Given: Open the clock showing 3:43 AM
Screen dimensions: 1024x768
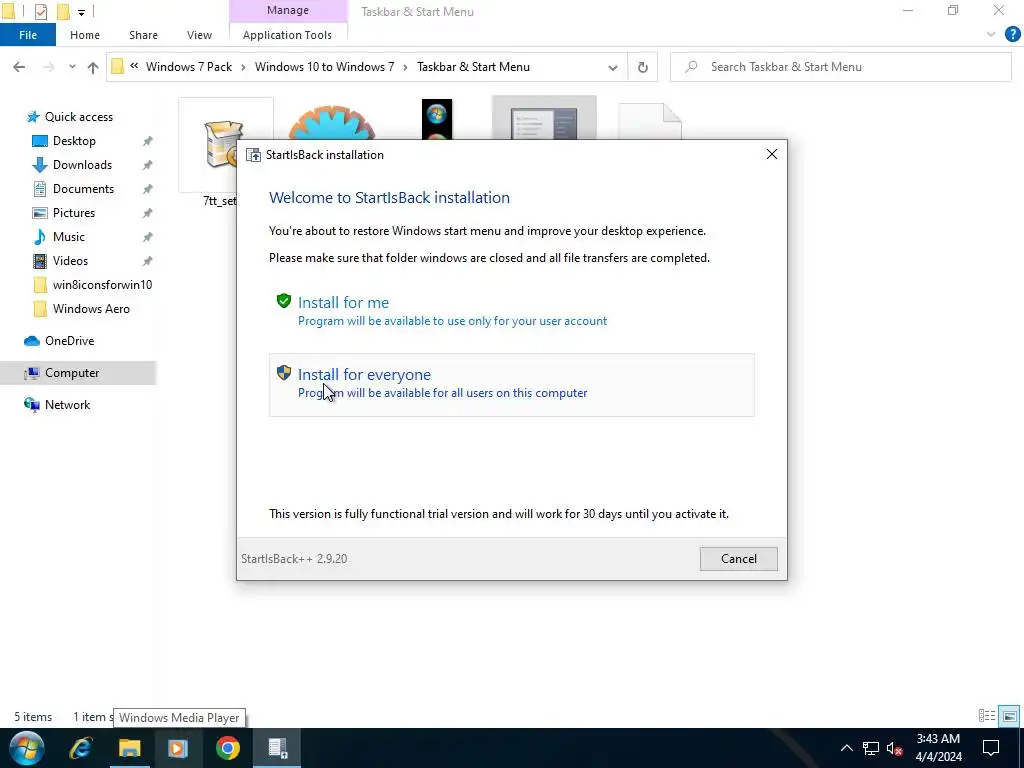Looking at the screenshot, I should [938, 748].
